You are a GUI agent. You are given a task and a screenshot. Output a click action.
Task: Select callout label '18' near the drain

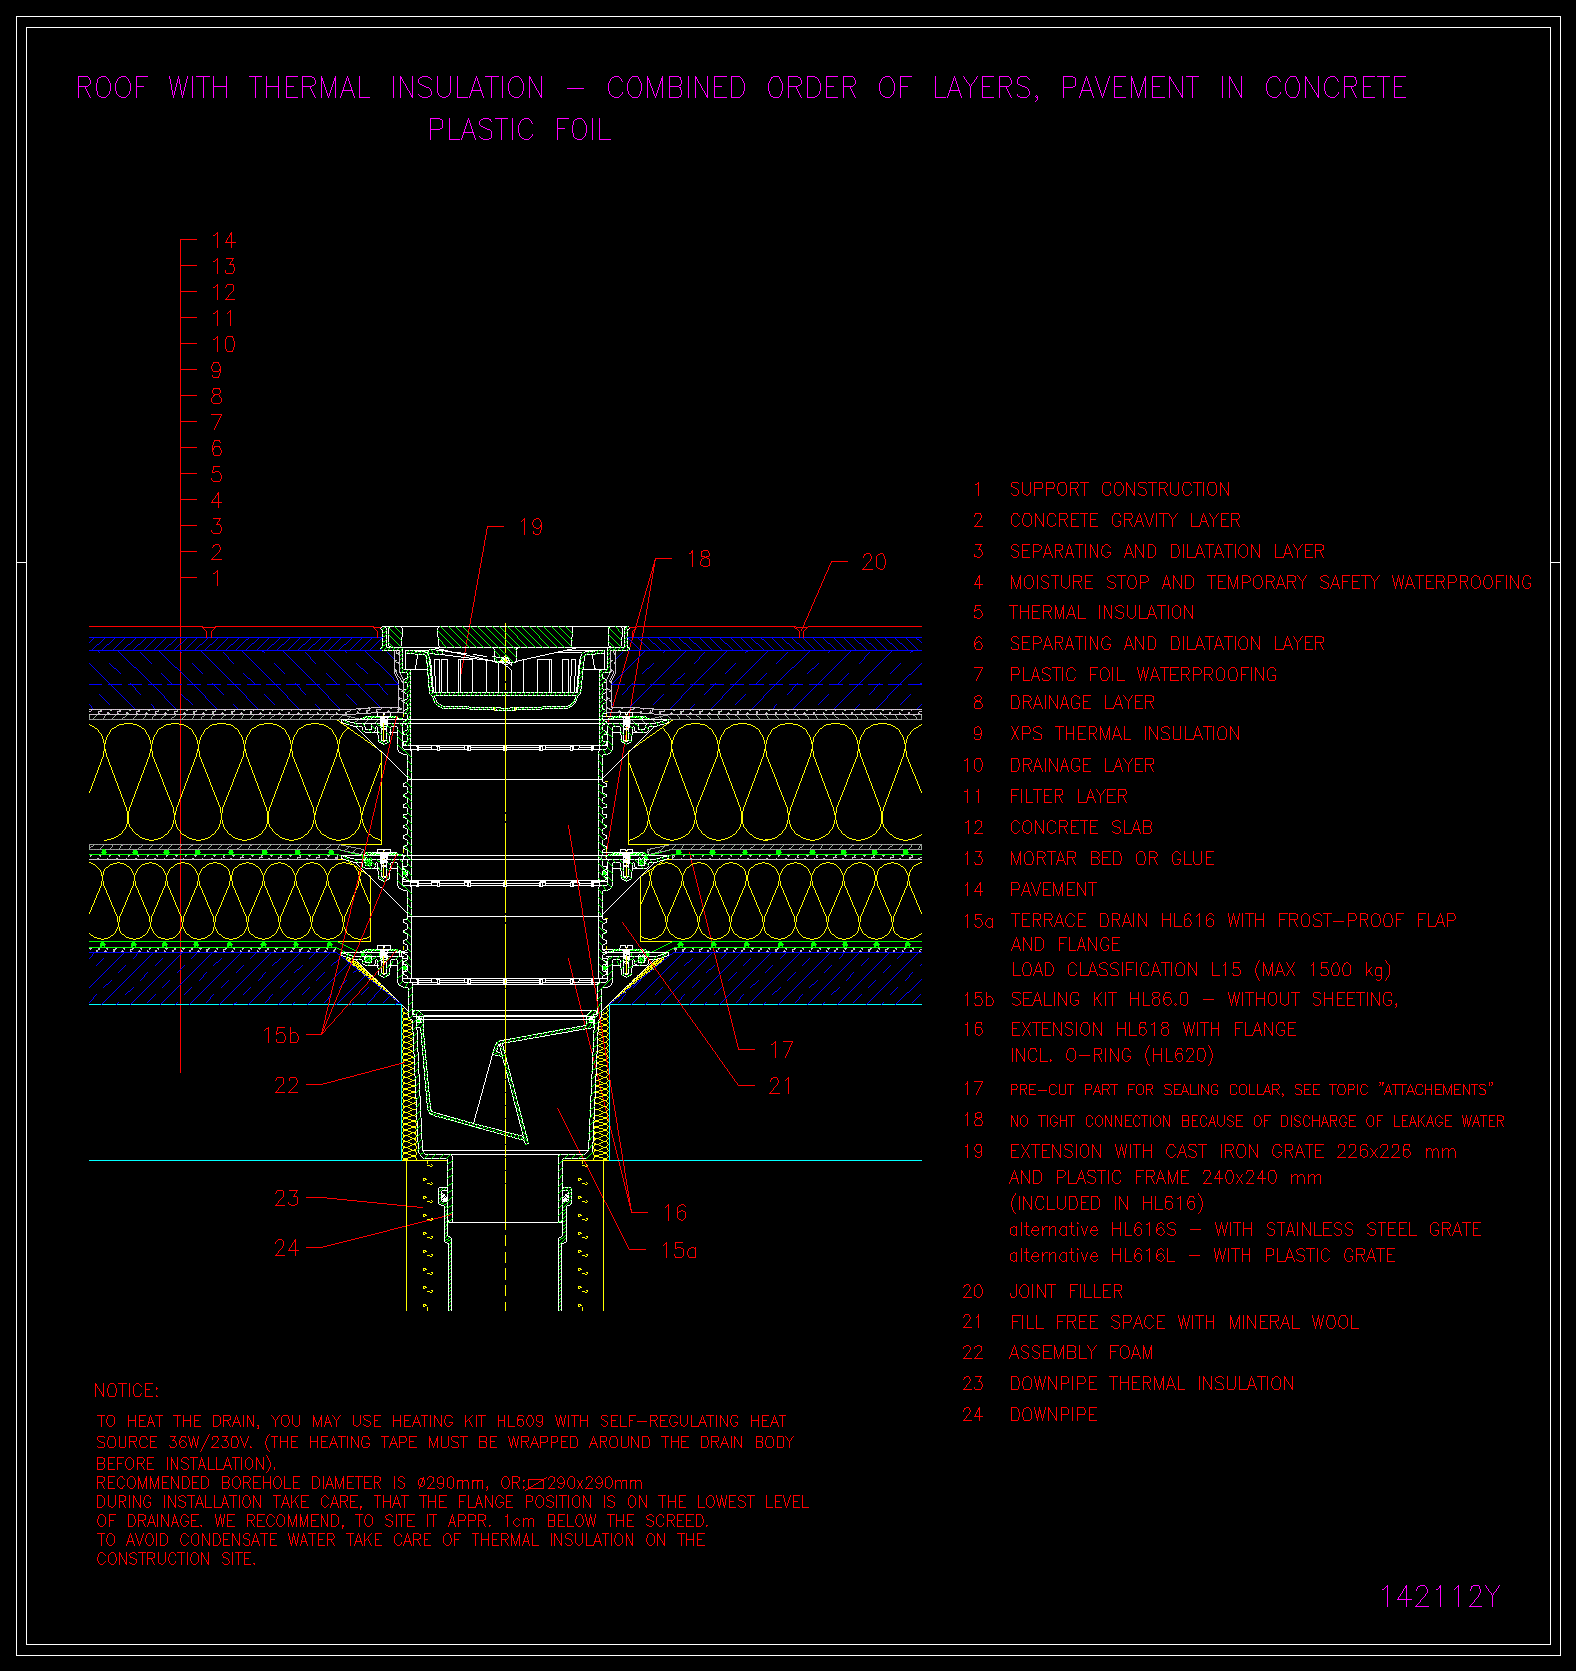click(699, 559)
